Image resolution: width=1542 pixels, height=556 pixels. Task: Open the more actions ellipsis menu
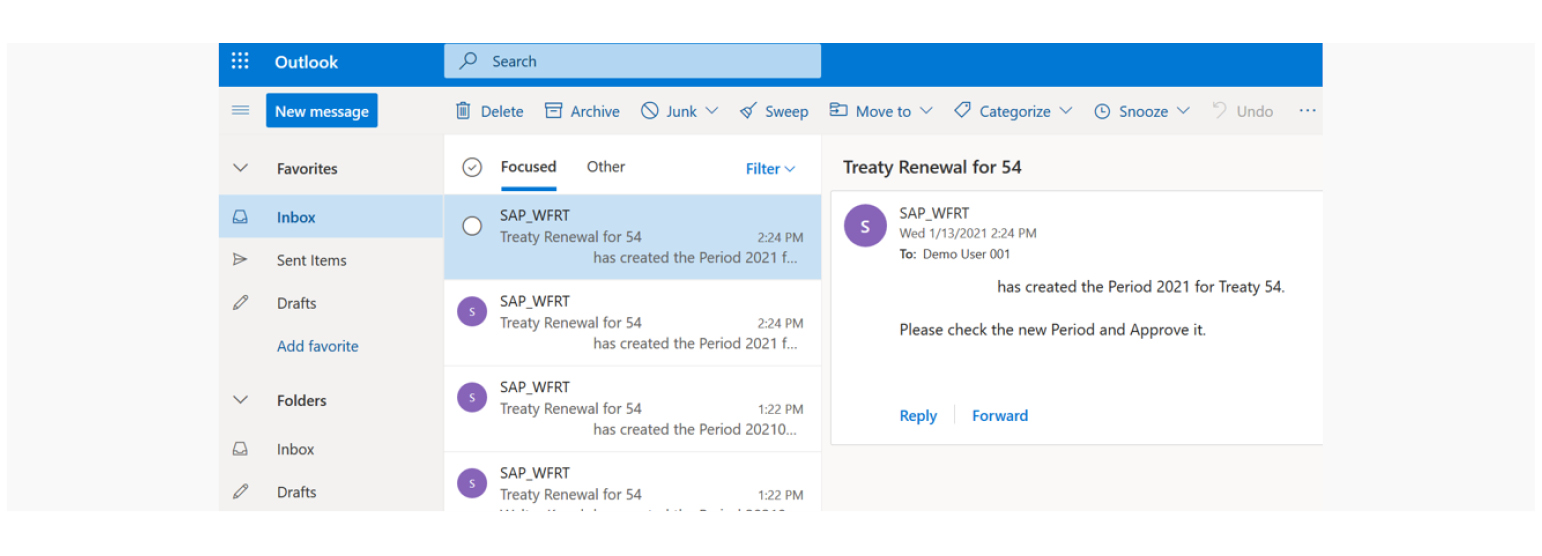(x=1307, y=111)
